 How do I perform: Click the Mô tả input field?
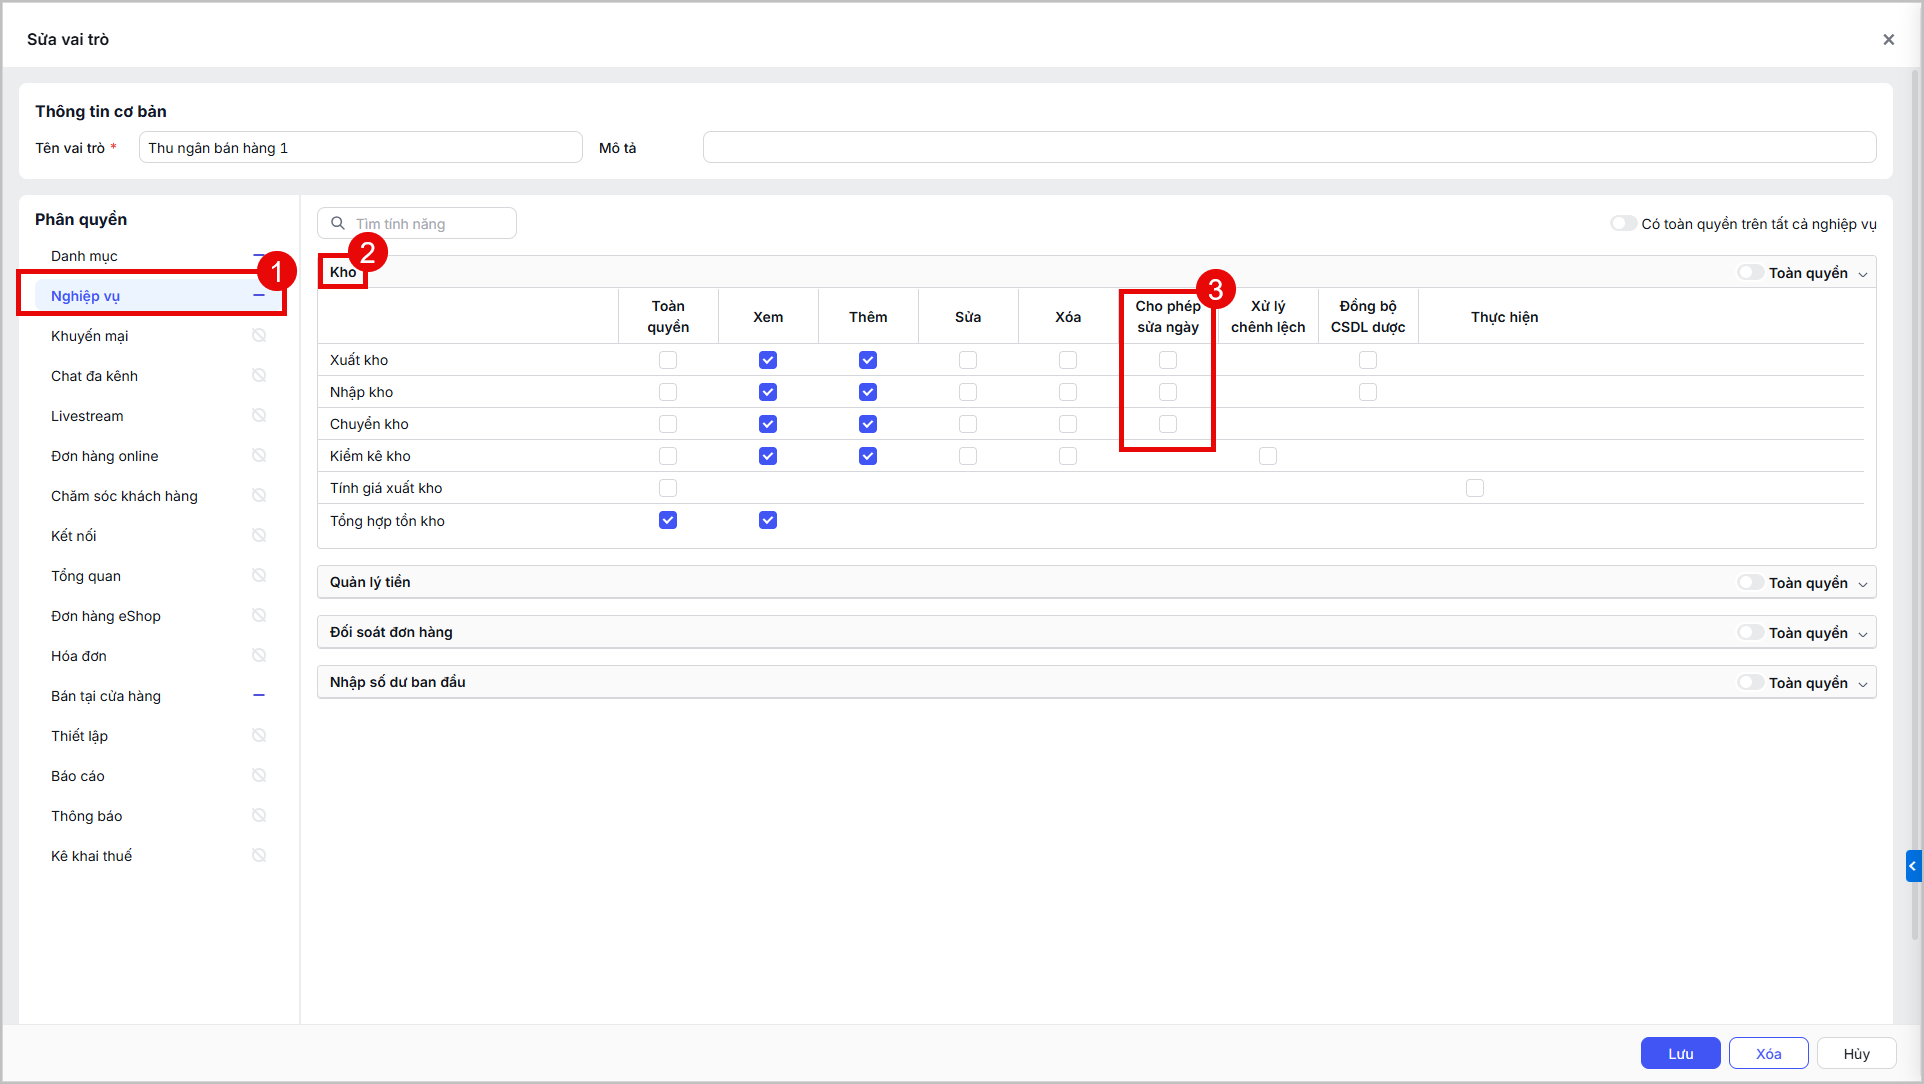[x=1289, y=147]
